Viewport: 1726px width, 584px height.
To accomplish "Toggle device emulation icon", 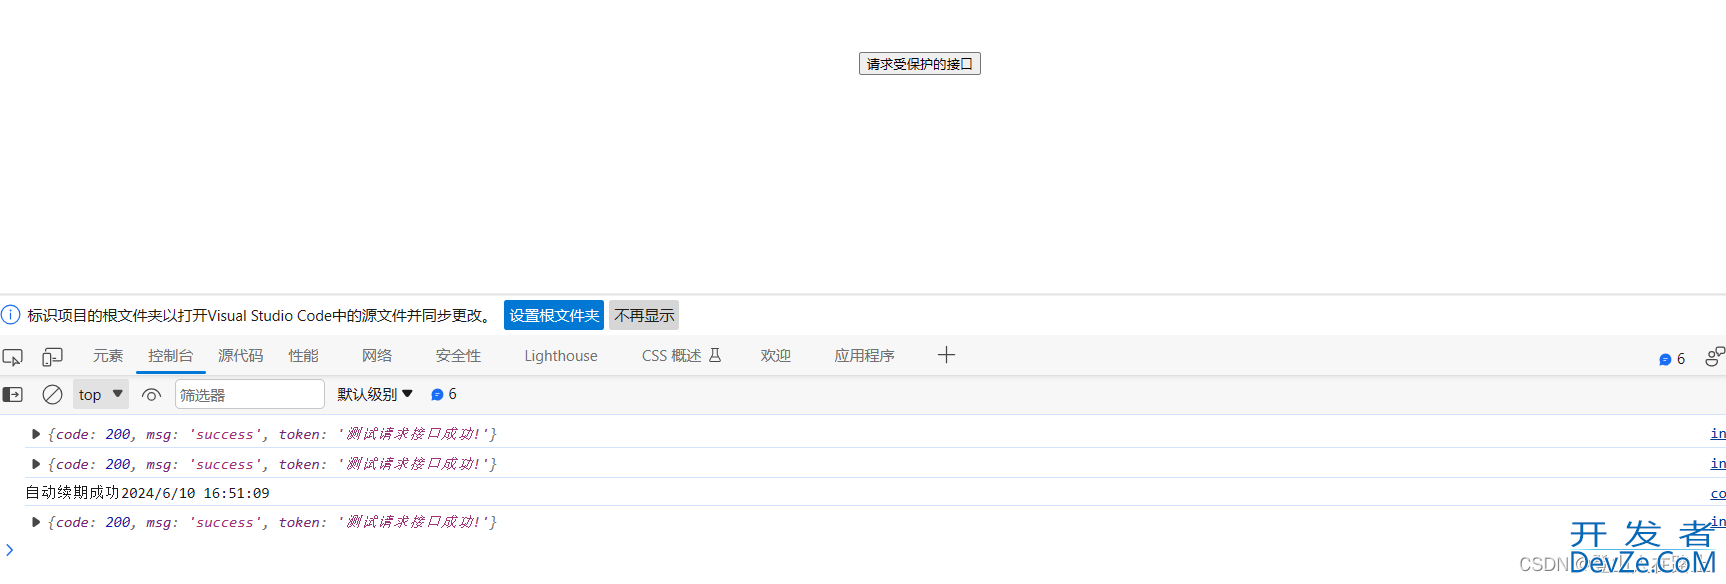I will (x=52, y=357).
